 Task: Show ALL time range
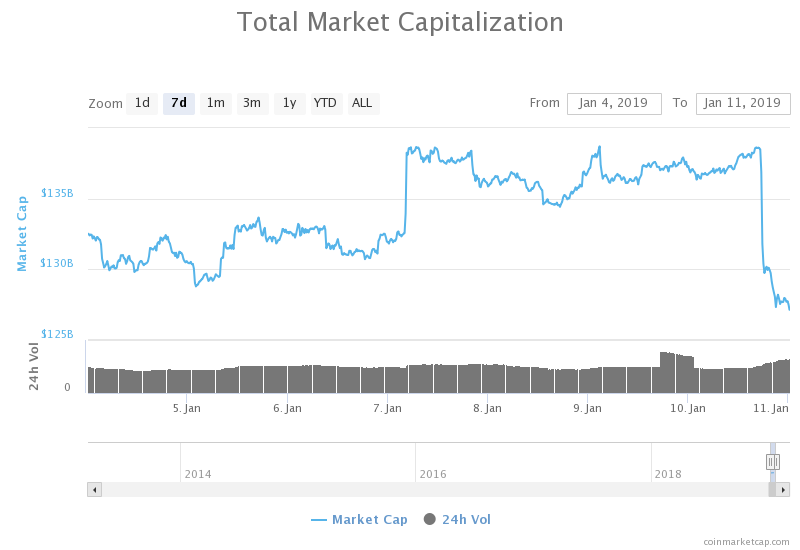point(362,103)
